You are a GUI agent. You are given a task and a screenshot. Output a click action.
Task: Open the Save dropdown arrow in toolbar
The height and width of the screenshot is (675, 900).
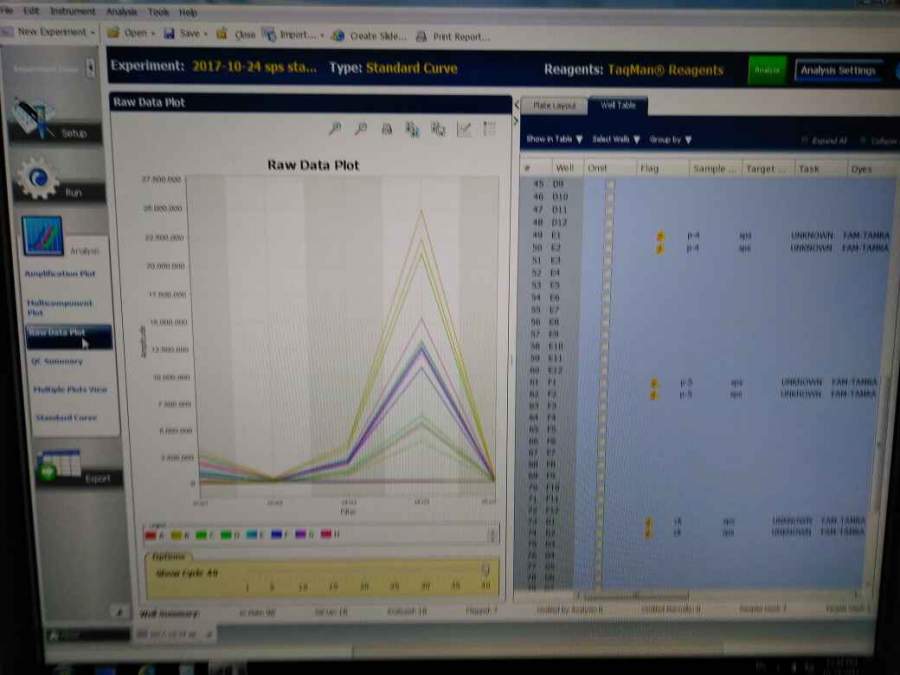[x=205, y=34]
